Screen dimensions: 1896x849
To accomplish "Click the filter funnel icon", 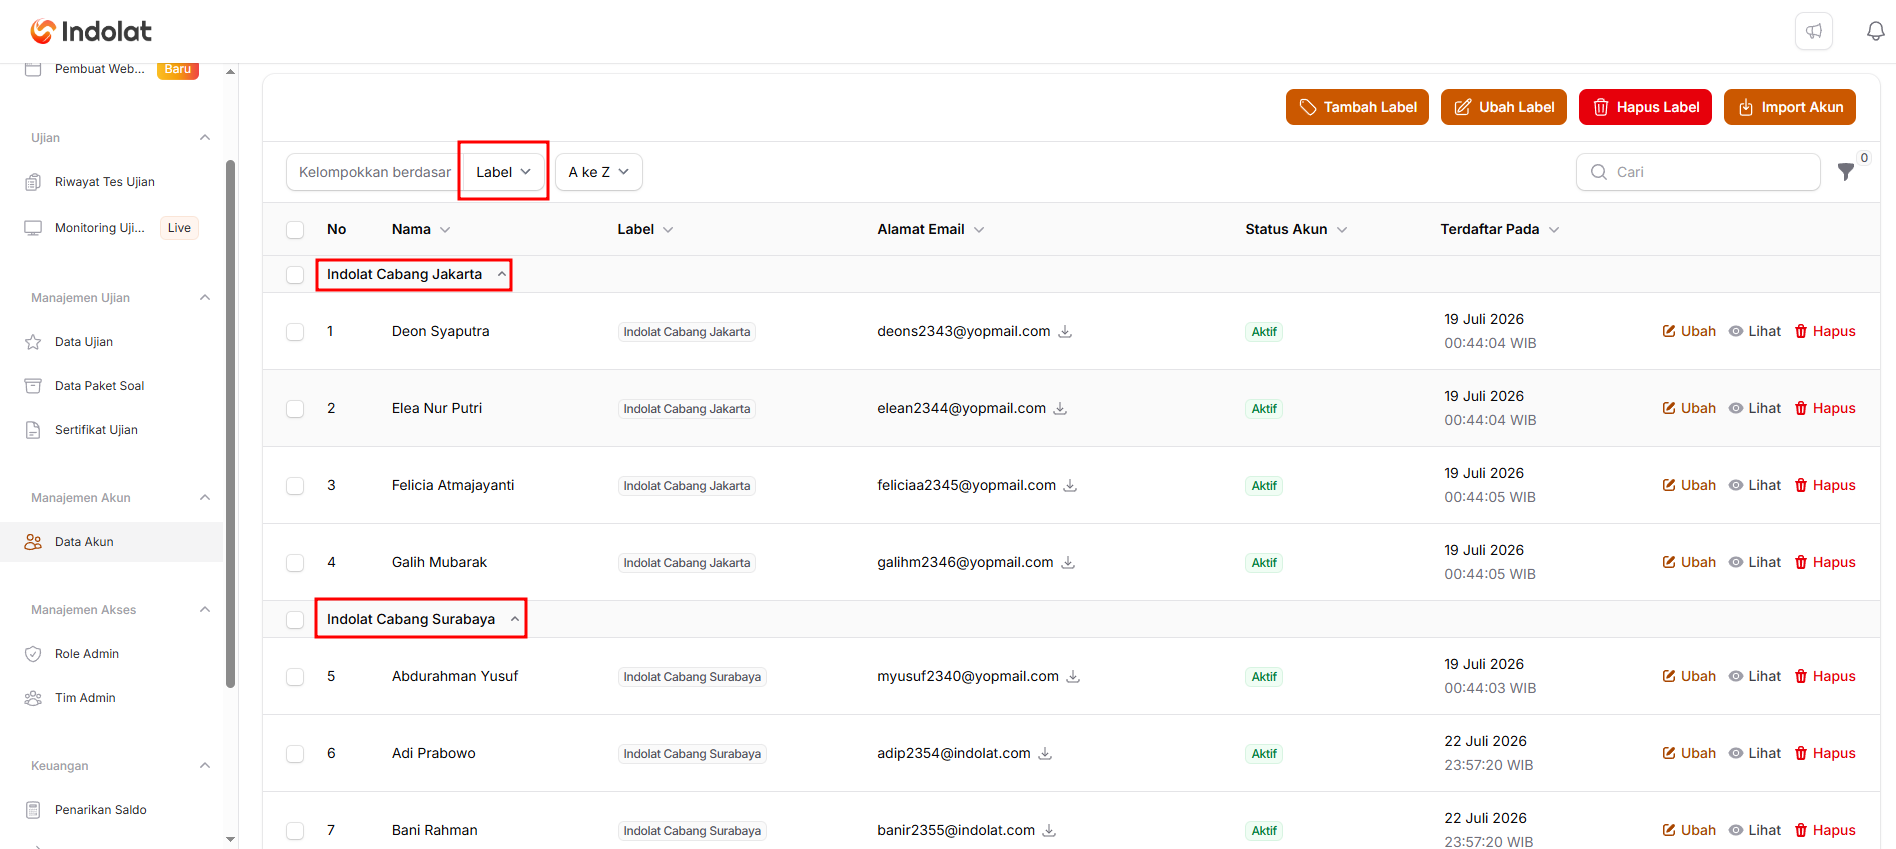I will tap(1846, 172).
